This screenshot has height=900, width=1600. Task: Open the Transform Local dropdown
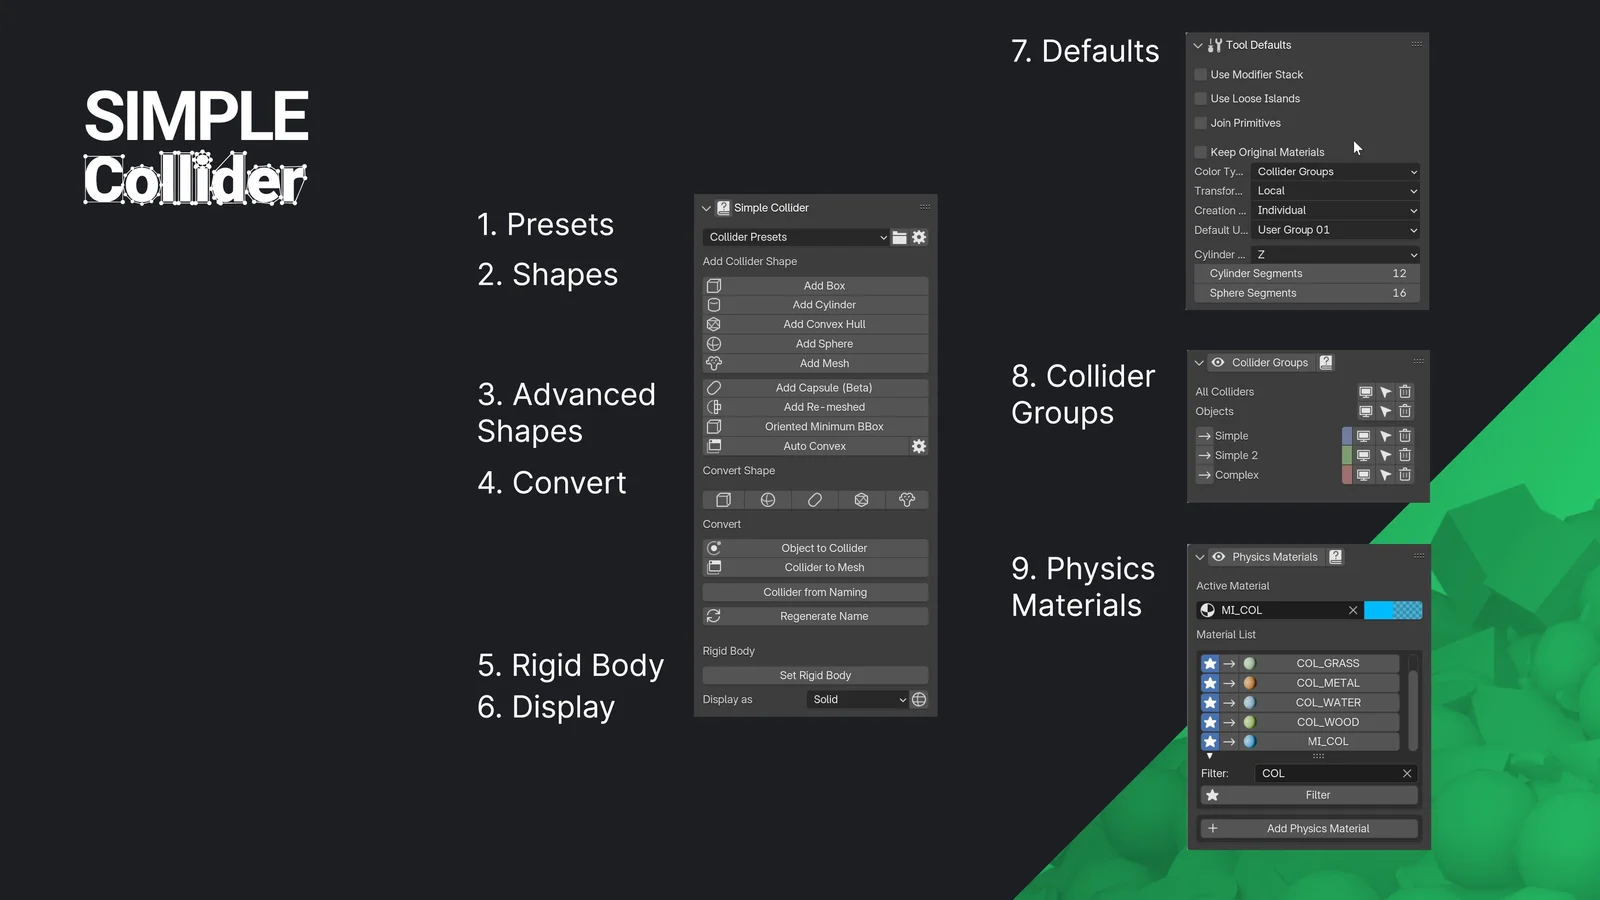coord(1335,190)
